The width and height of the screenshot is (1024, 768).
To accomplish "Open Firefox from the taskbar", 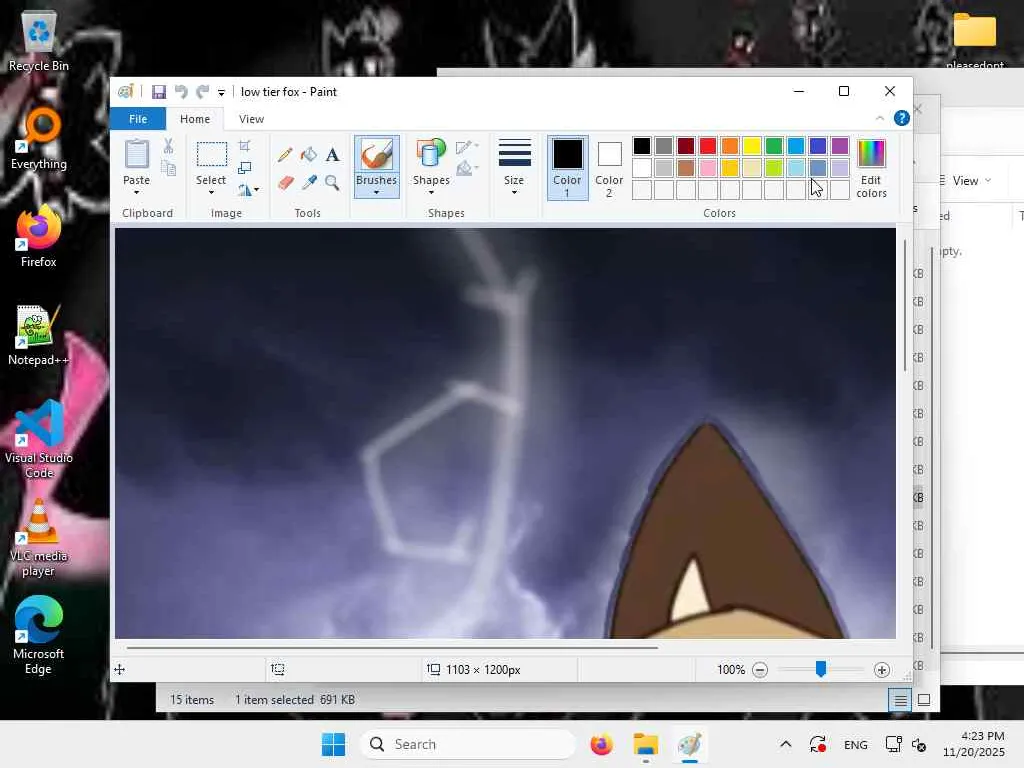I will (601, 744).
